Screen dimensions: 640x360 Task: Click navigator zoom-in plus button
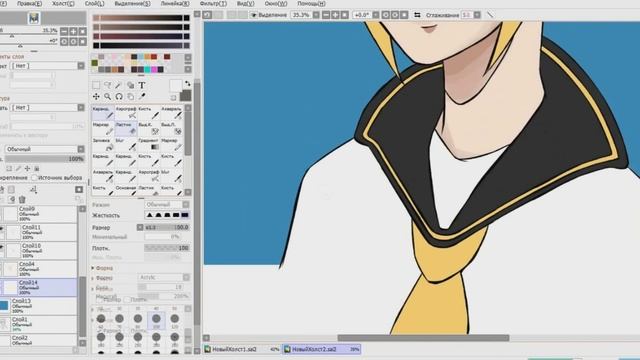73,31
